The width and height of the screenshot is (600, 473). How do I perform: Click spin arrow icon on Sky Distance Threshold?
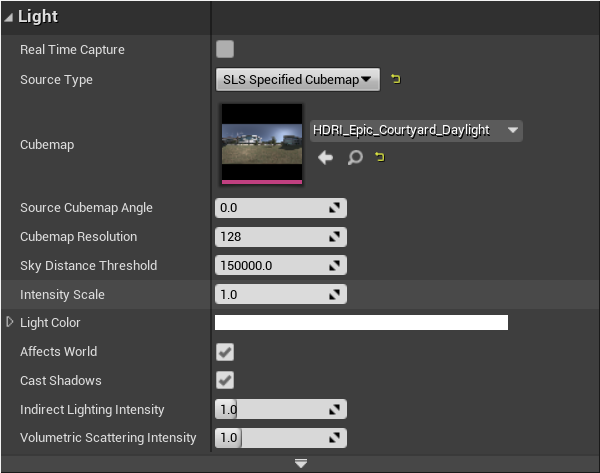336,266
